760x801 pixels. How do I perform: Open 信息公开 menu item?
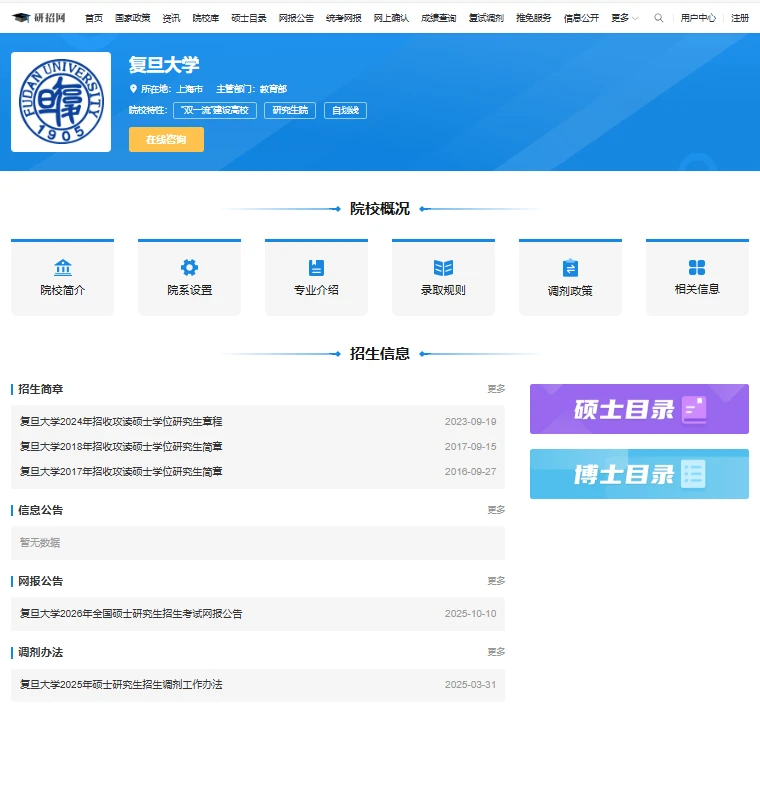(x=581, y=18)
